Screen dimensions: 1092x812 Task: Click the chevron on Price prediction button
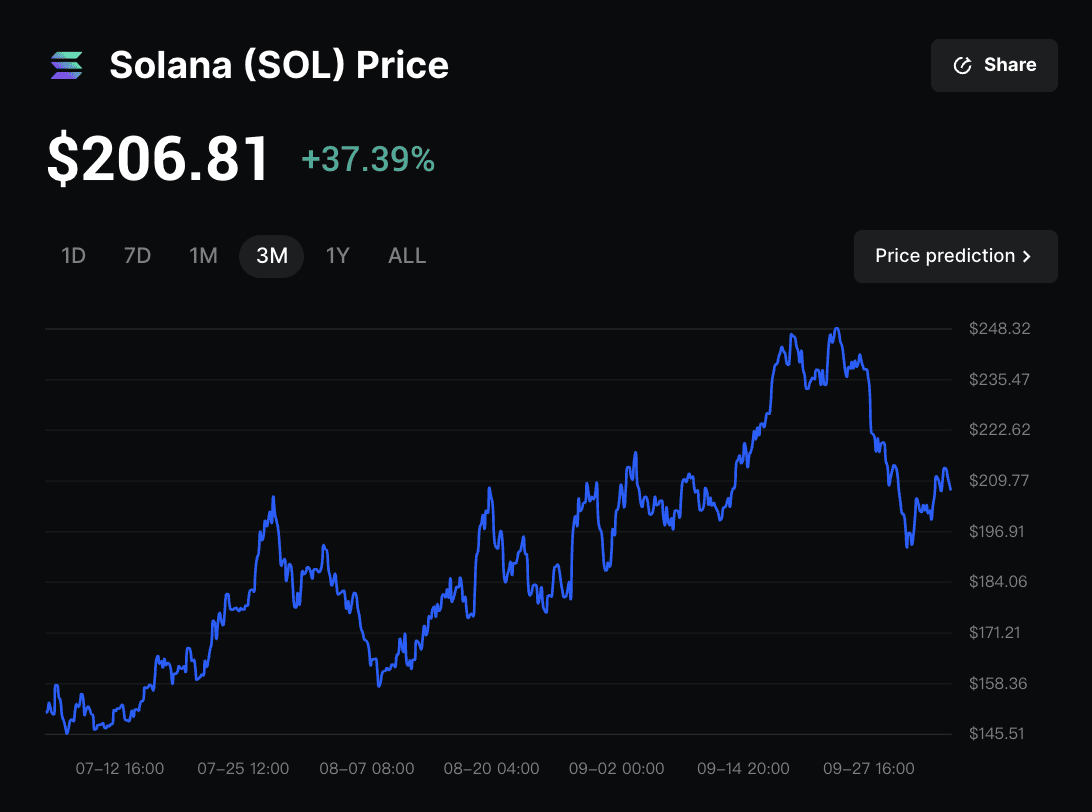[1027, 256]
